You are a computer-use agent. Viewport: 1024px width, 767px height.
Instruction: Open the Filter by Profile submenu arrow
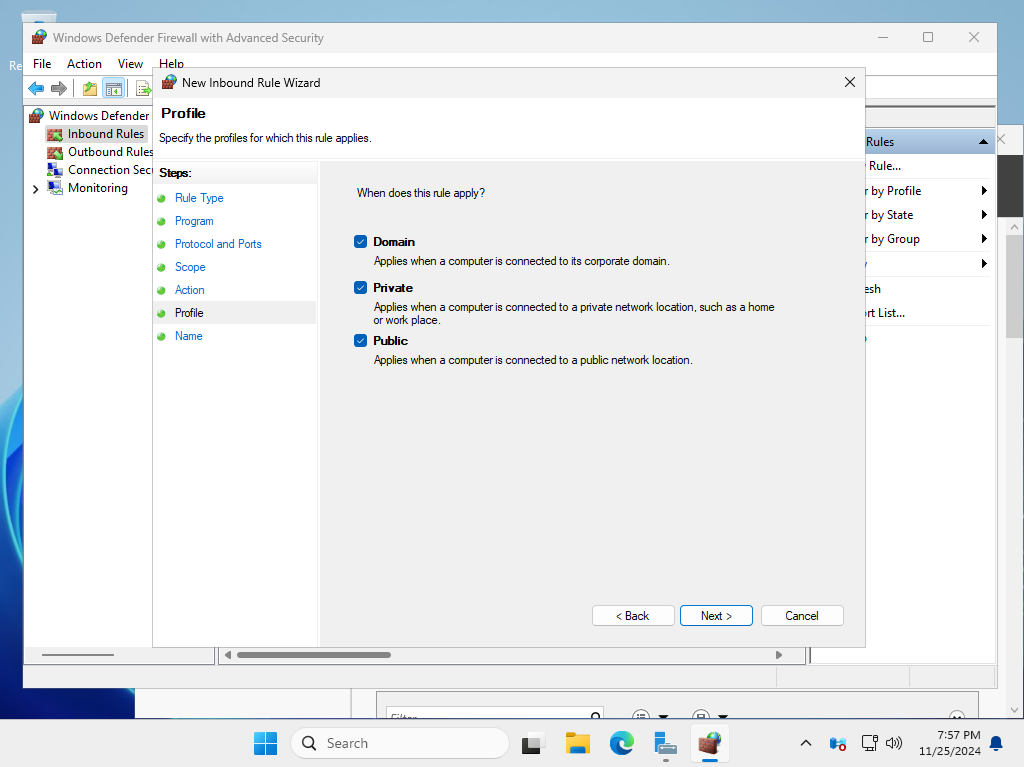(x=983, y=190)
